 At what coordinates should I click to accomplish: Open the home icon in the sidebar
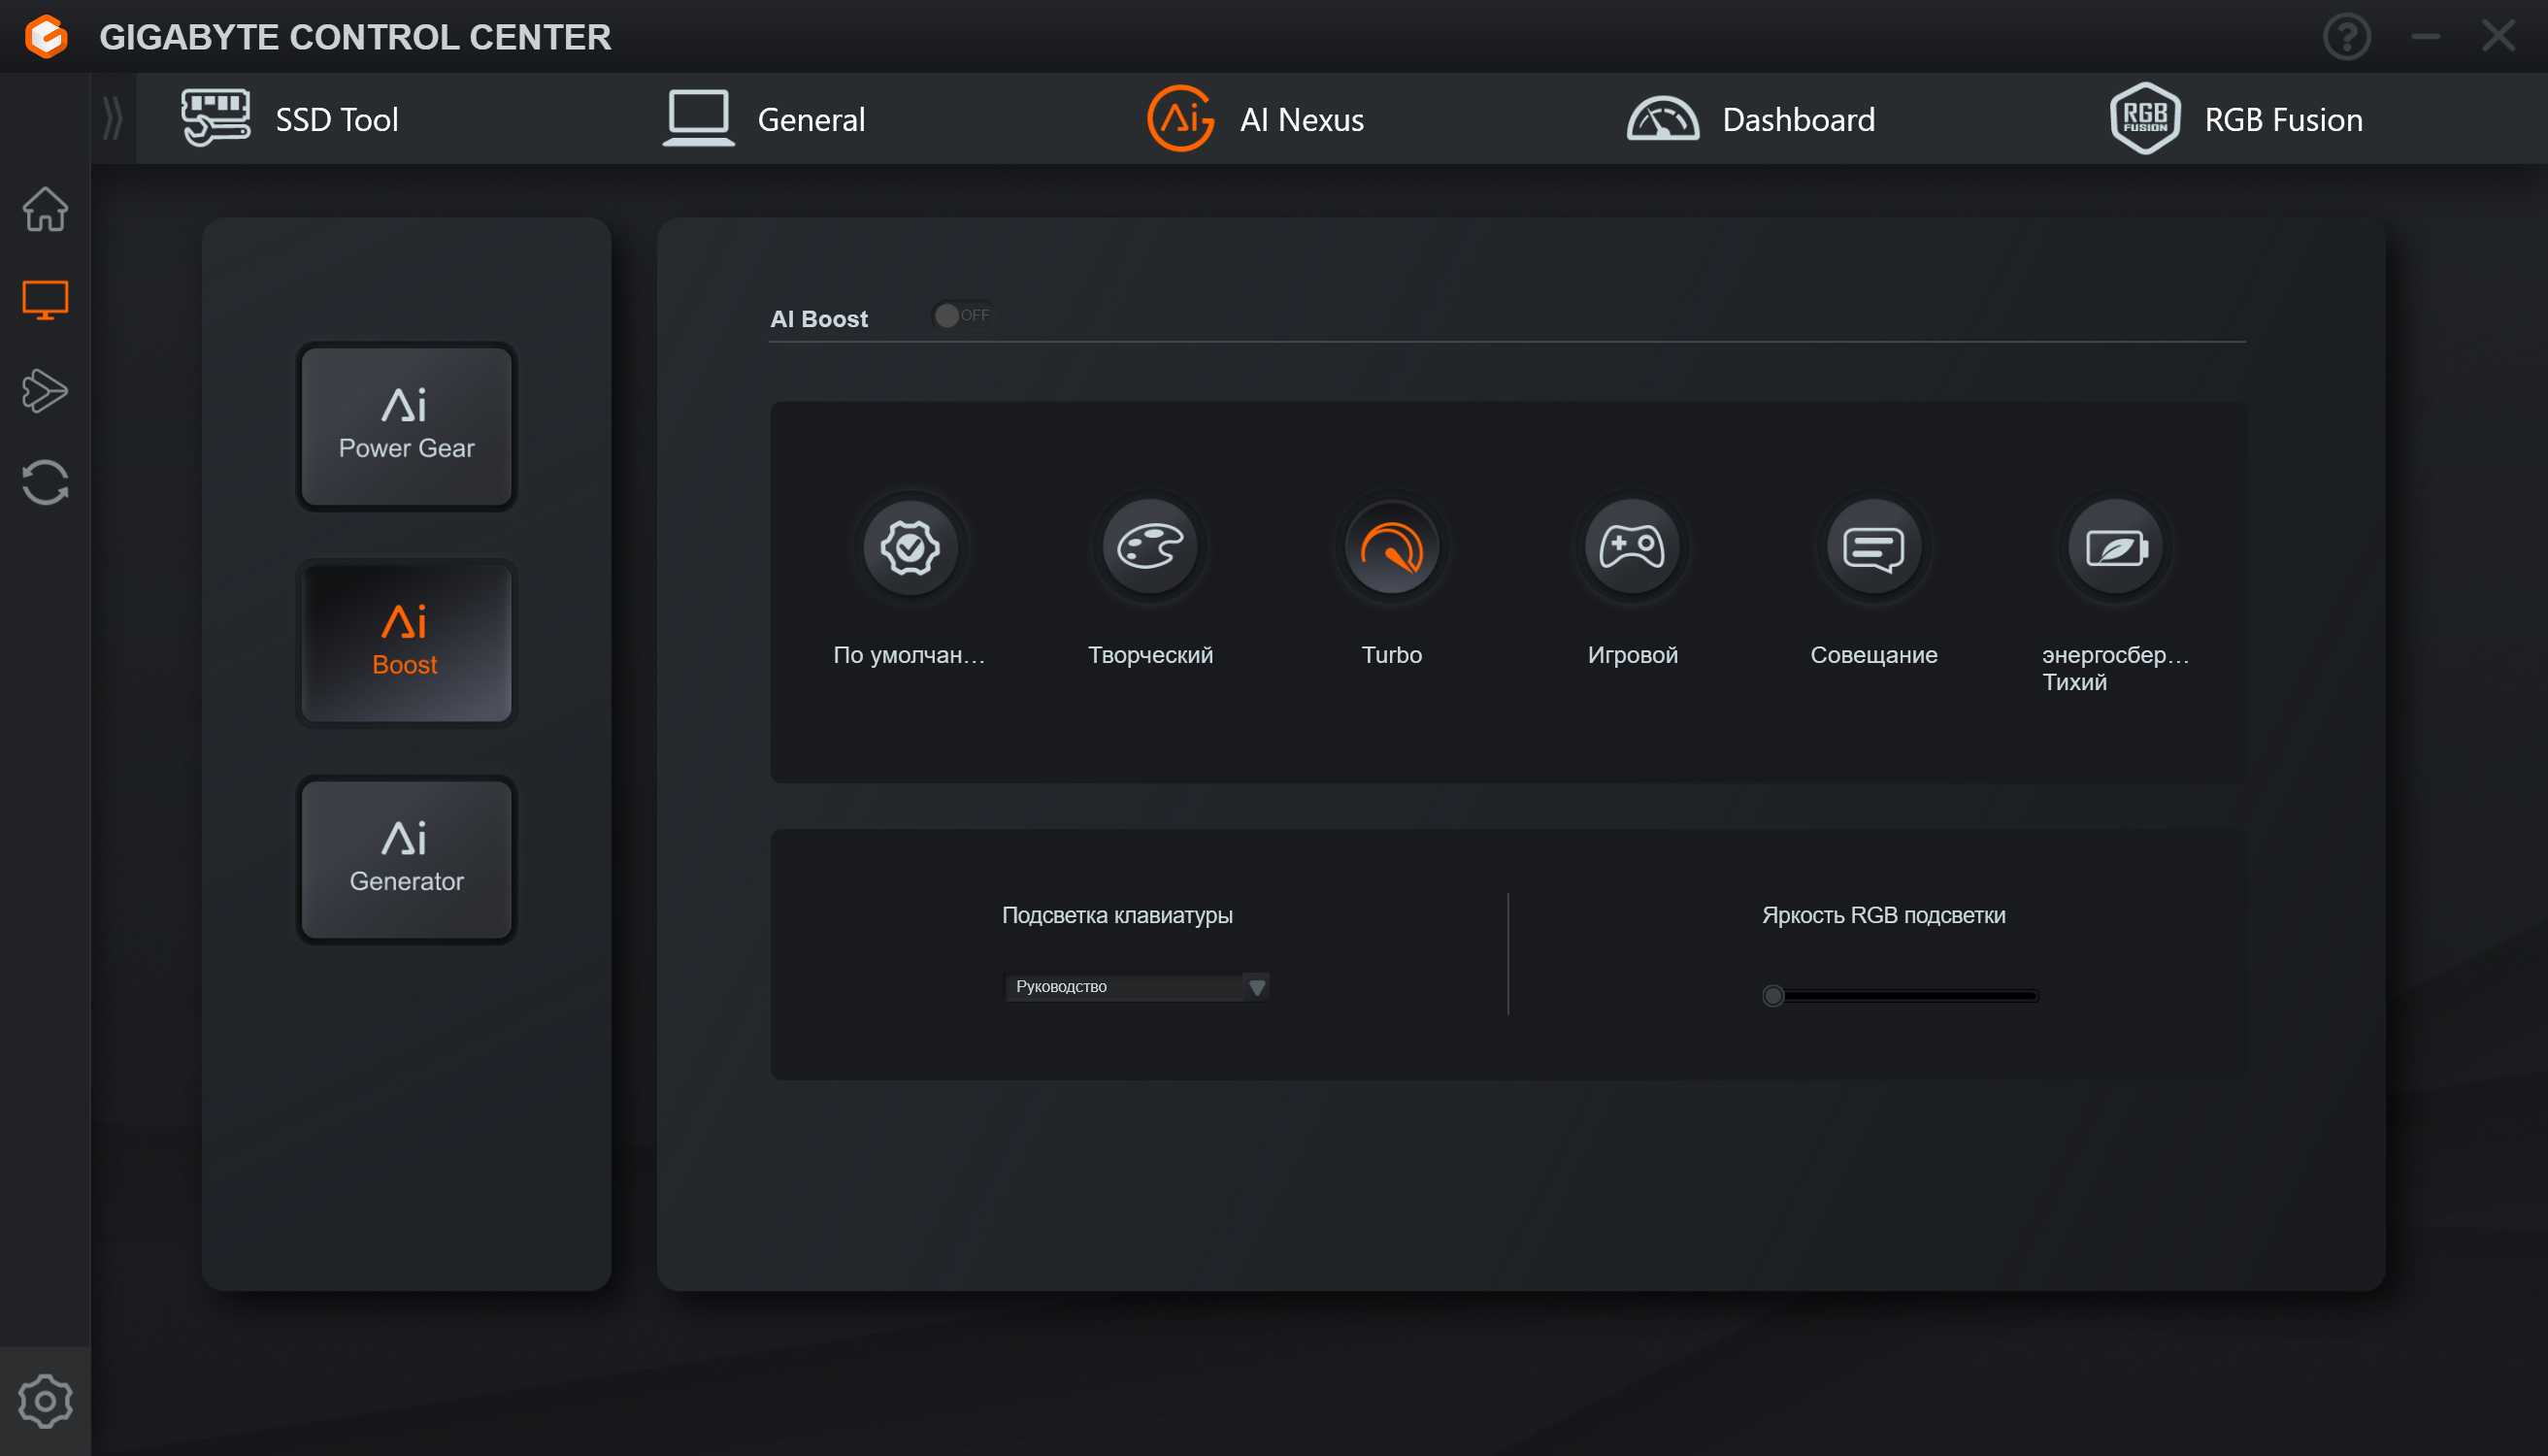pyautogui.click(x=45, y=209)
